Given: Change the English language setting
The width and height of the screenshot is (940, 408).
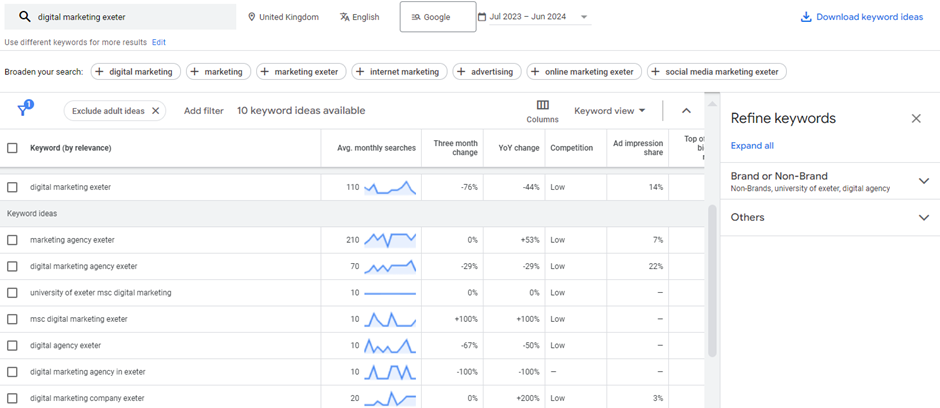Looking at the screenshot, I should (x=359, y=17).
